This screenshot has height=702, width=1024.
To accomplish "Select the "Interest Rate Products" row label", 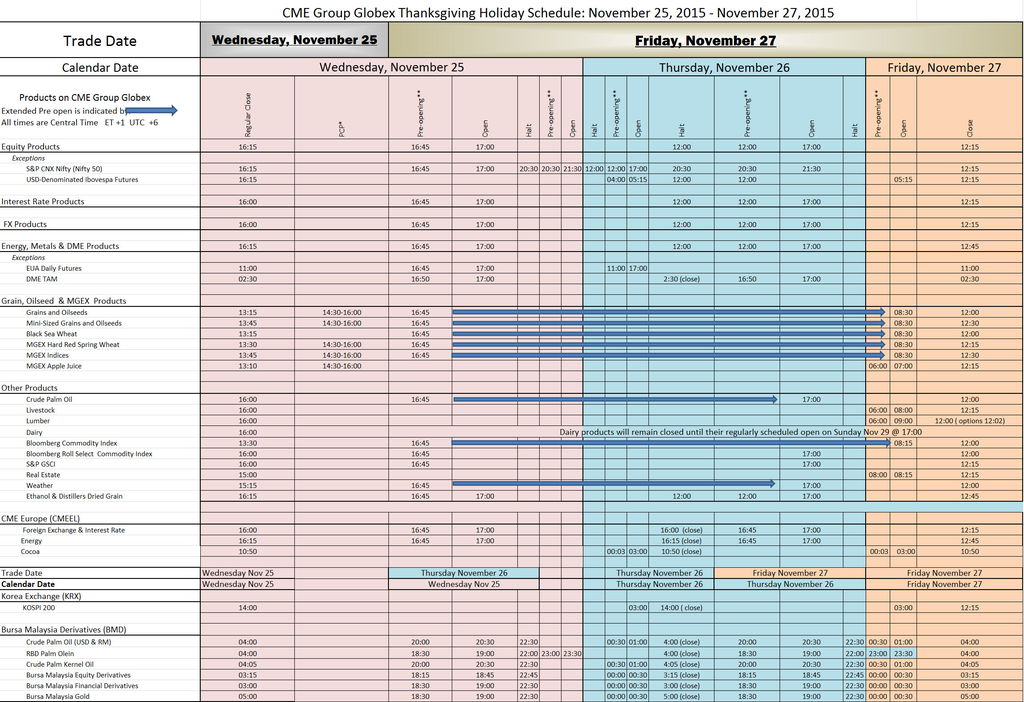I will [x=42, y=201].
